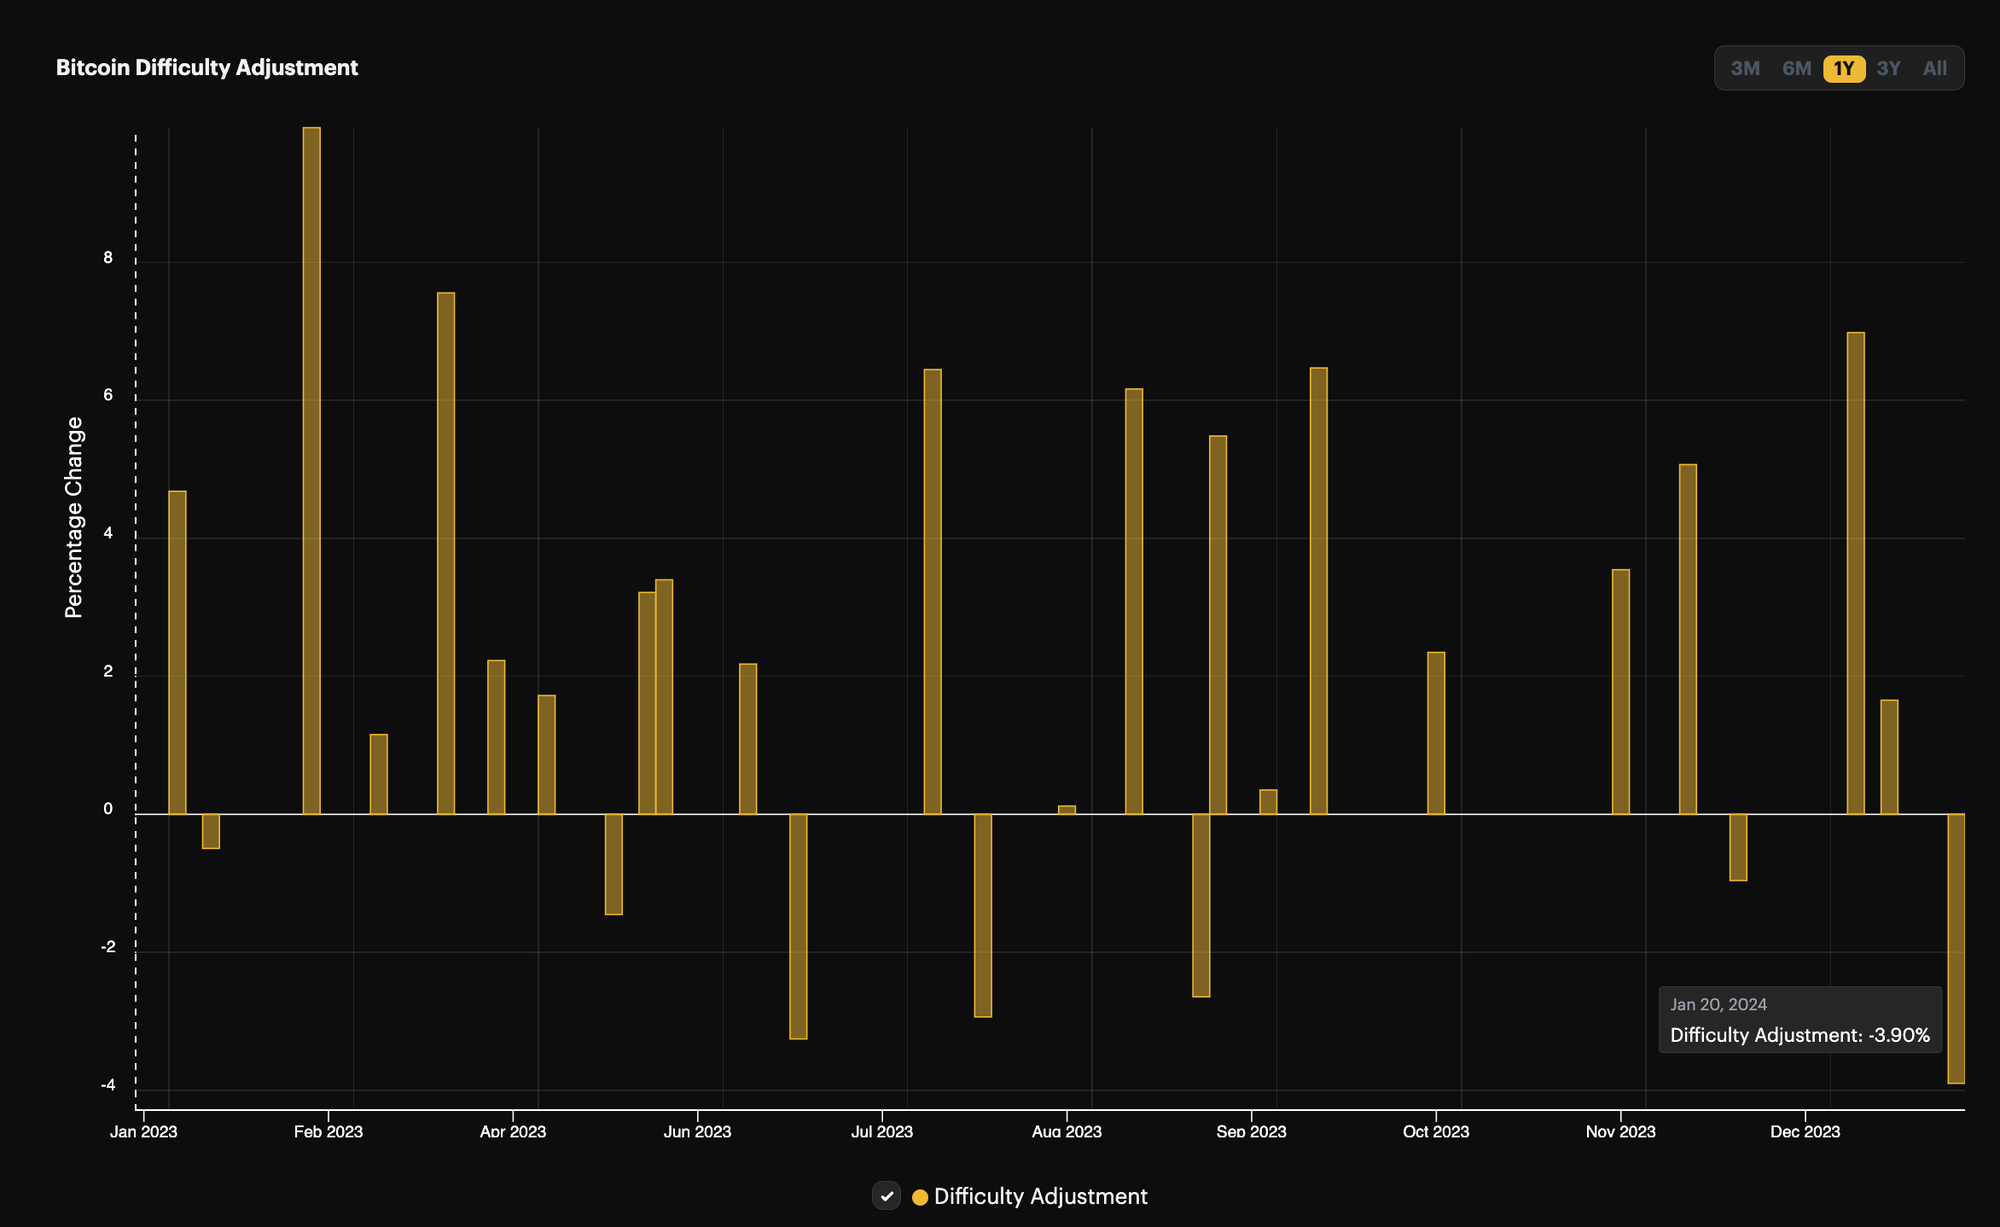
Task: Switch to the 3Y time range
Action: click(1889, 68)
